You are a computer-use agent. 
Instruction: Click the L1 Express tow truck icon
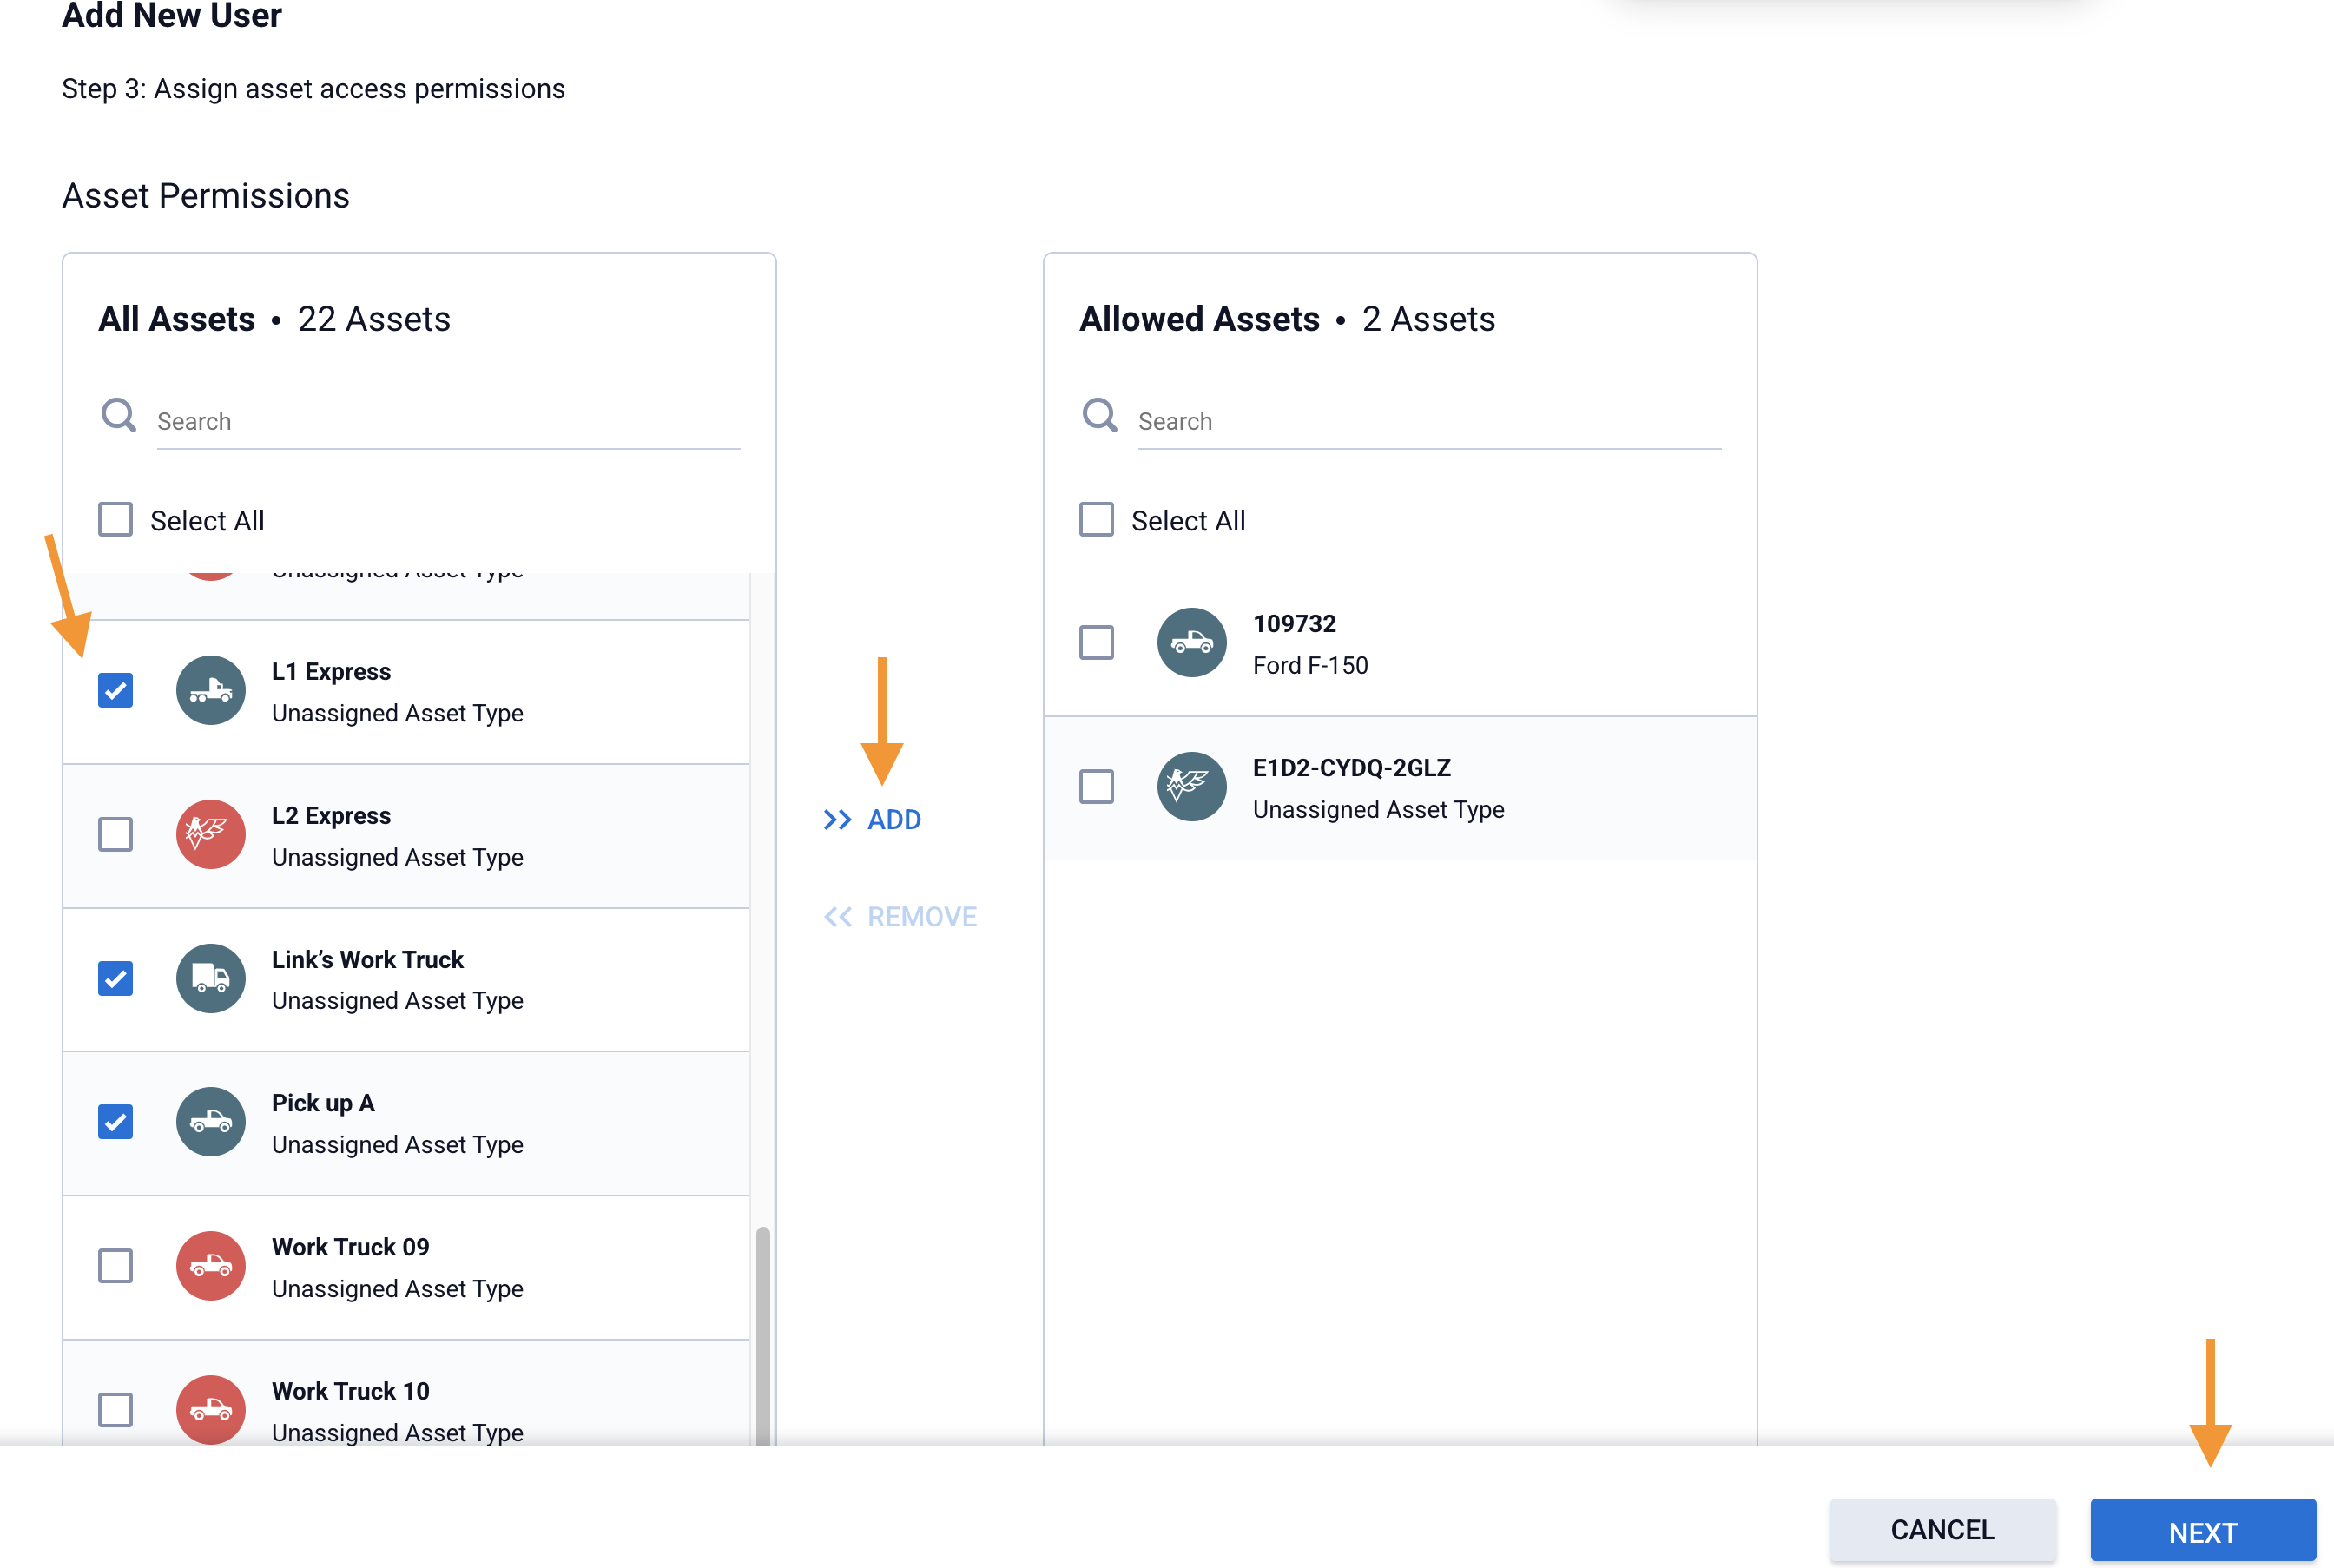point(210,690)
